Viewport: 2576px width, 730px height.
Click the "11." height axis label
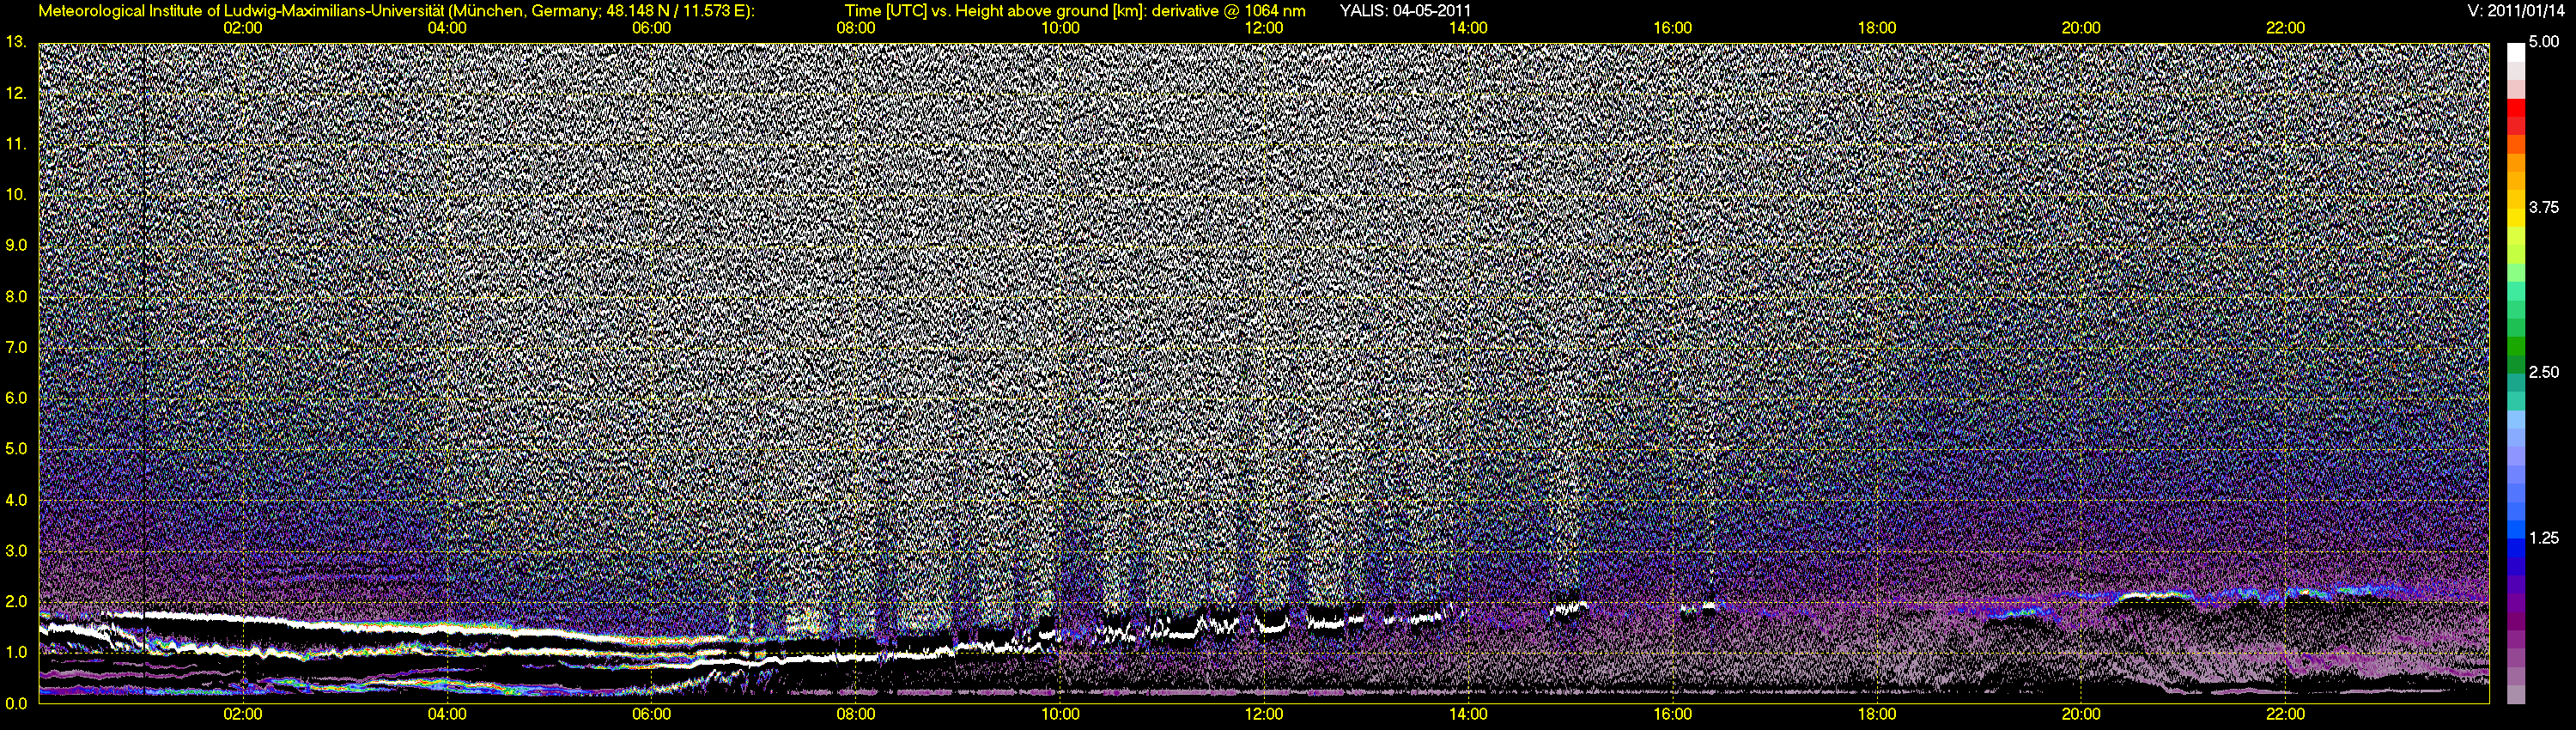[16, 144]
